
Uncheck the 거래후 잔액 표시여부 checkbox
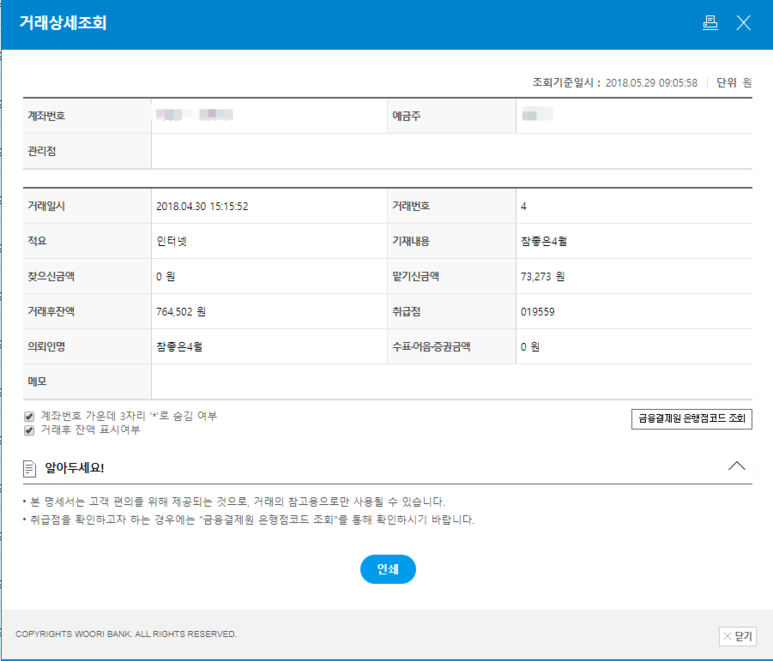coord(29,430)
